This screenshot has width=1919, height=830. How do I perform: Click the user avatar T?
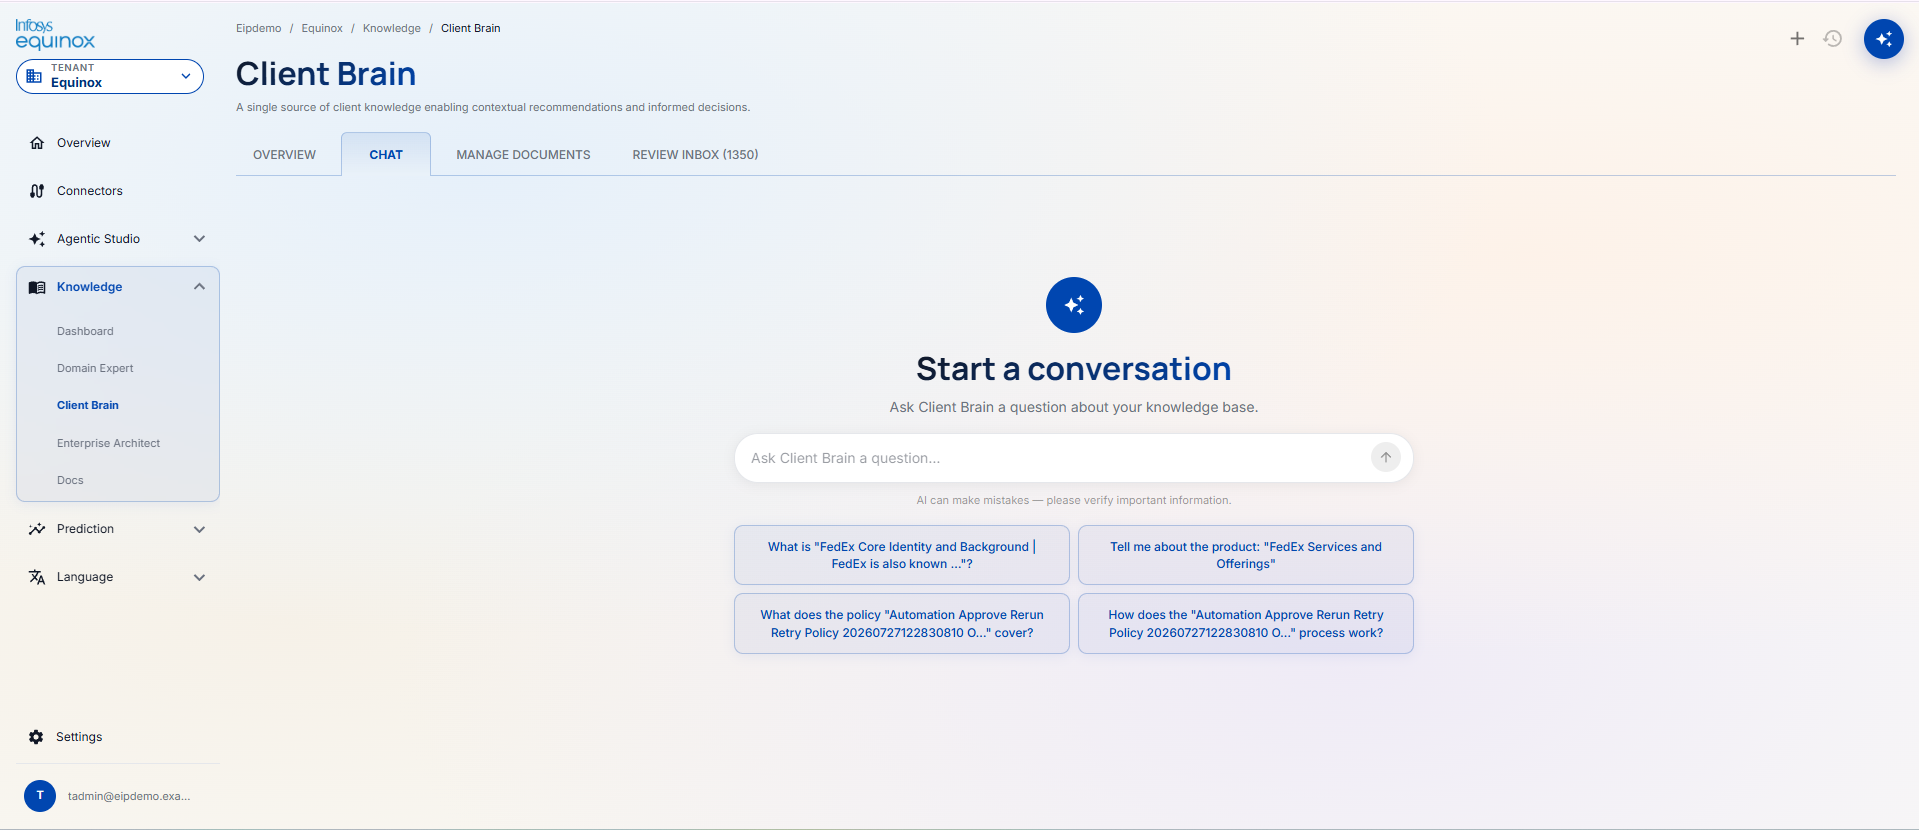tap(40, 796)
